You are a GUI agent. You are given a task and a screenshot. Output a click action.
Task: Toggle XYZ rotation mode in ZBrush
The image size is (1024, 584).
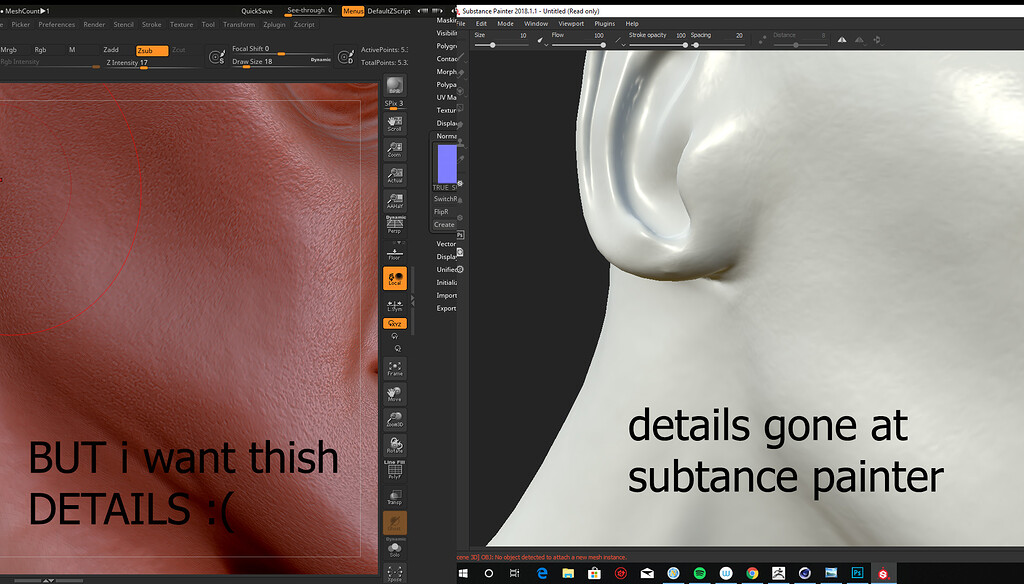pyautogui.click(x=394, y=323)
